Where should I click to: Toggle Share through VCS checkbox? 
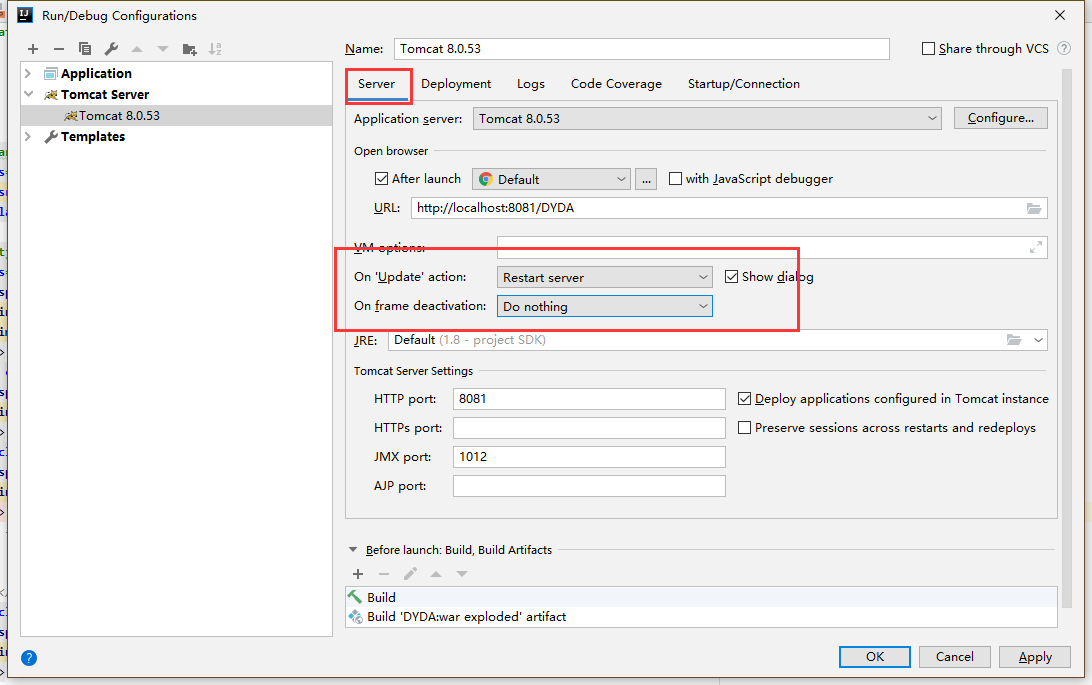pyautogui.click(x=928, y=49)
